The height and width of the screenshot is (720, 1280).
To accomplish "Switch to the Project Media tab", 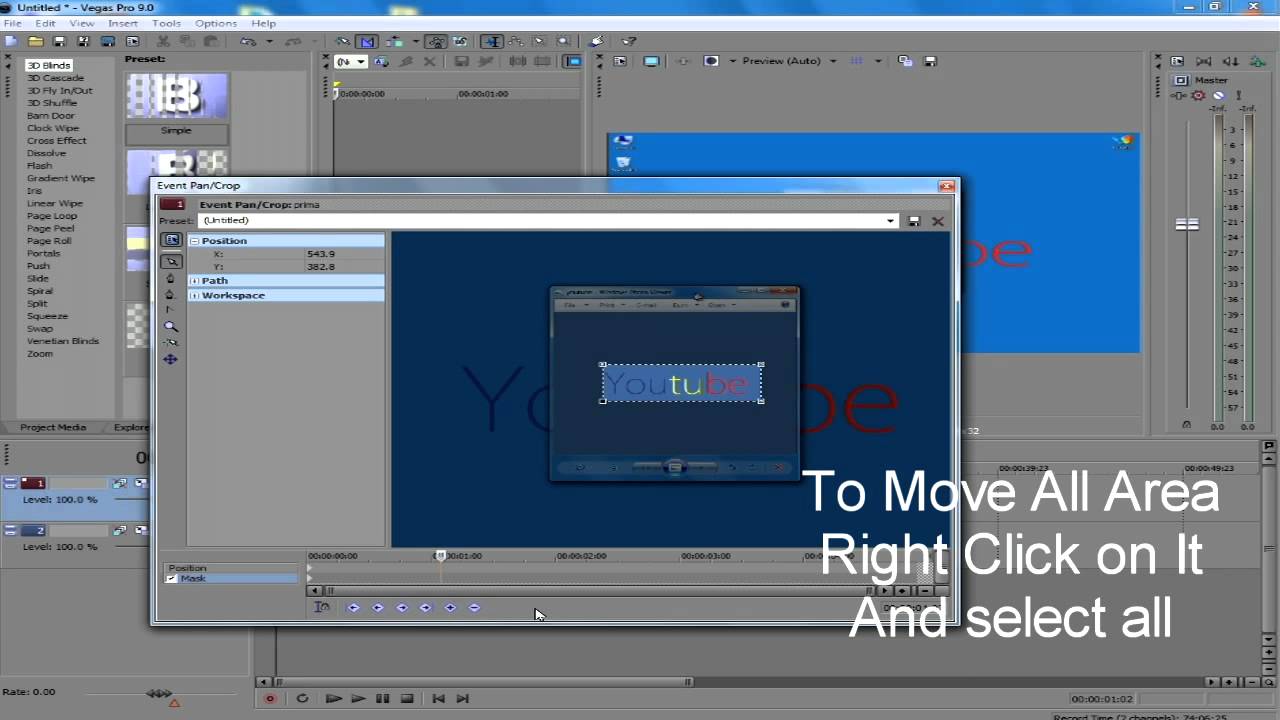I will pos(52,427).
